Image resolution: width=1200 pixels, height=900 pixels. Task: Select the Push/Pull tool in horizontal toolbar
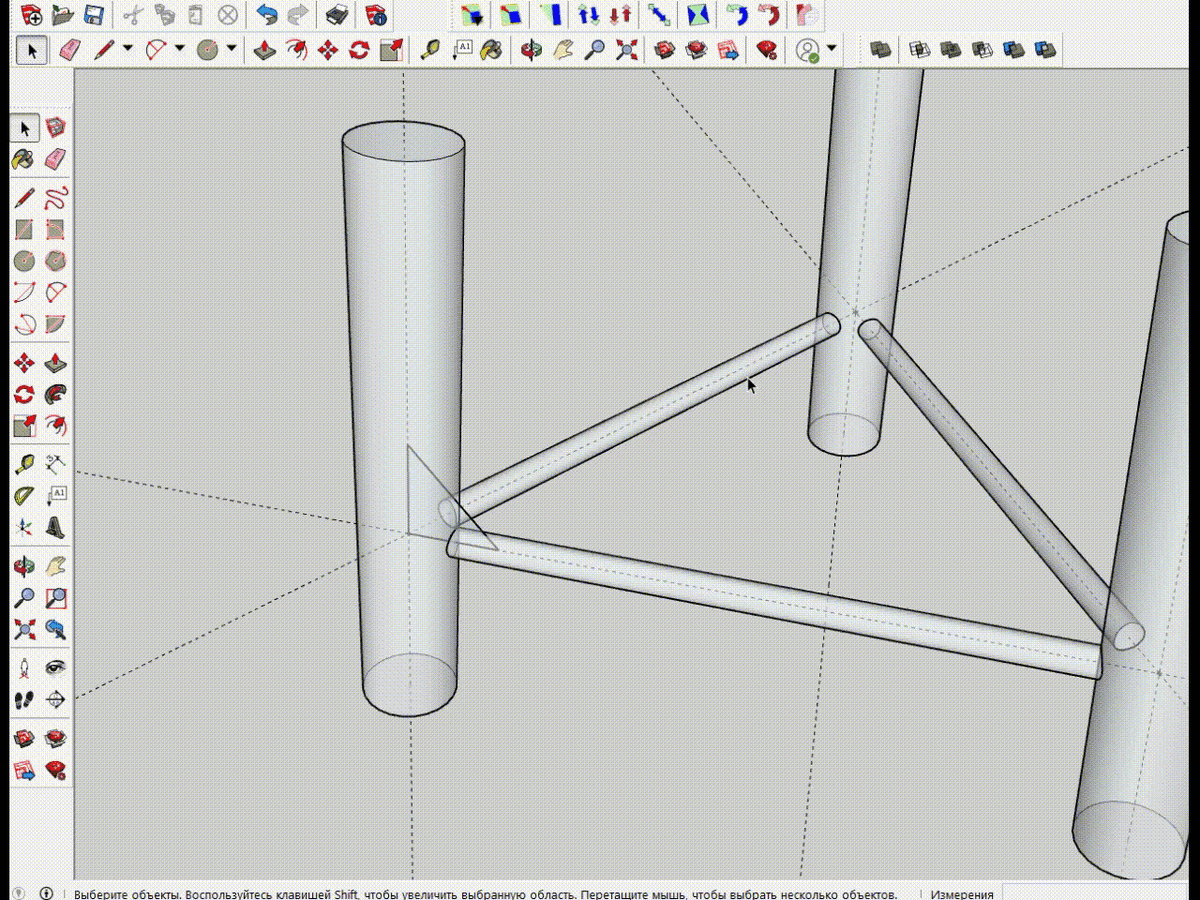click(x=264, y=49)
